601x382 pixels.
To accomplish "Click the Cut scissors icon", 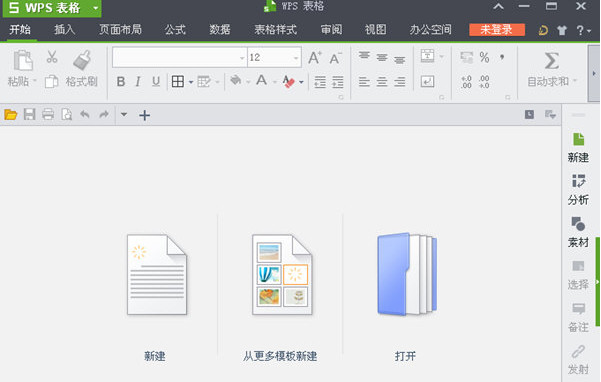I will (52, 57).
